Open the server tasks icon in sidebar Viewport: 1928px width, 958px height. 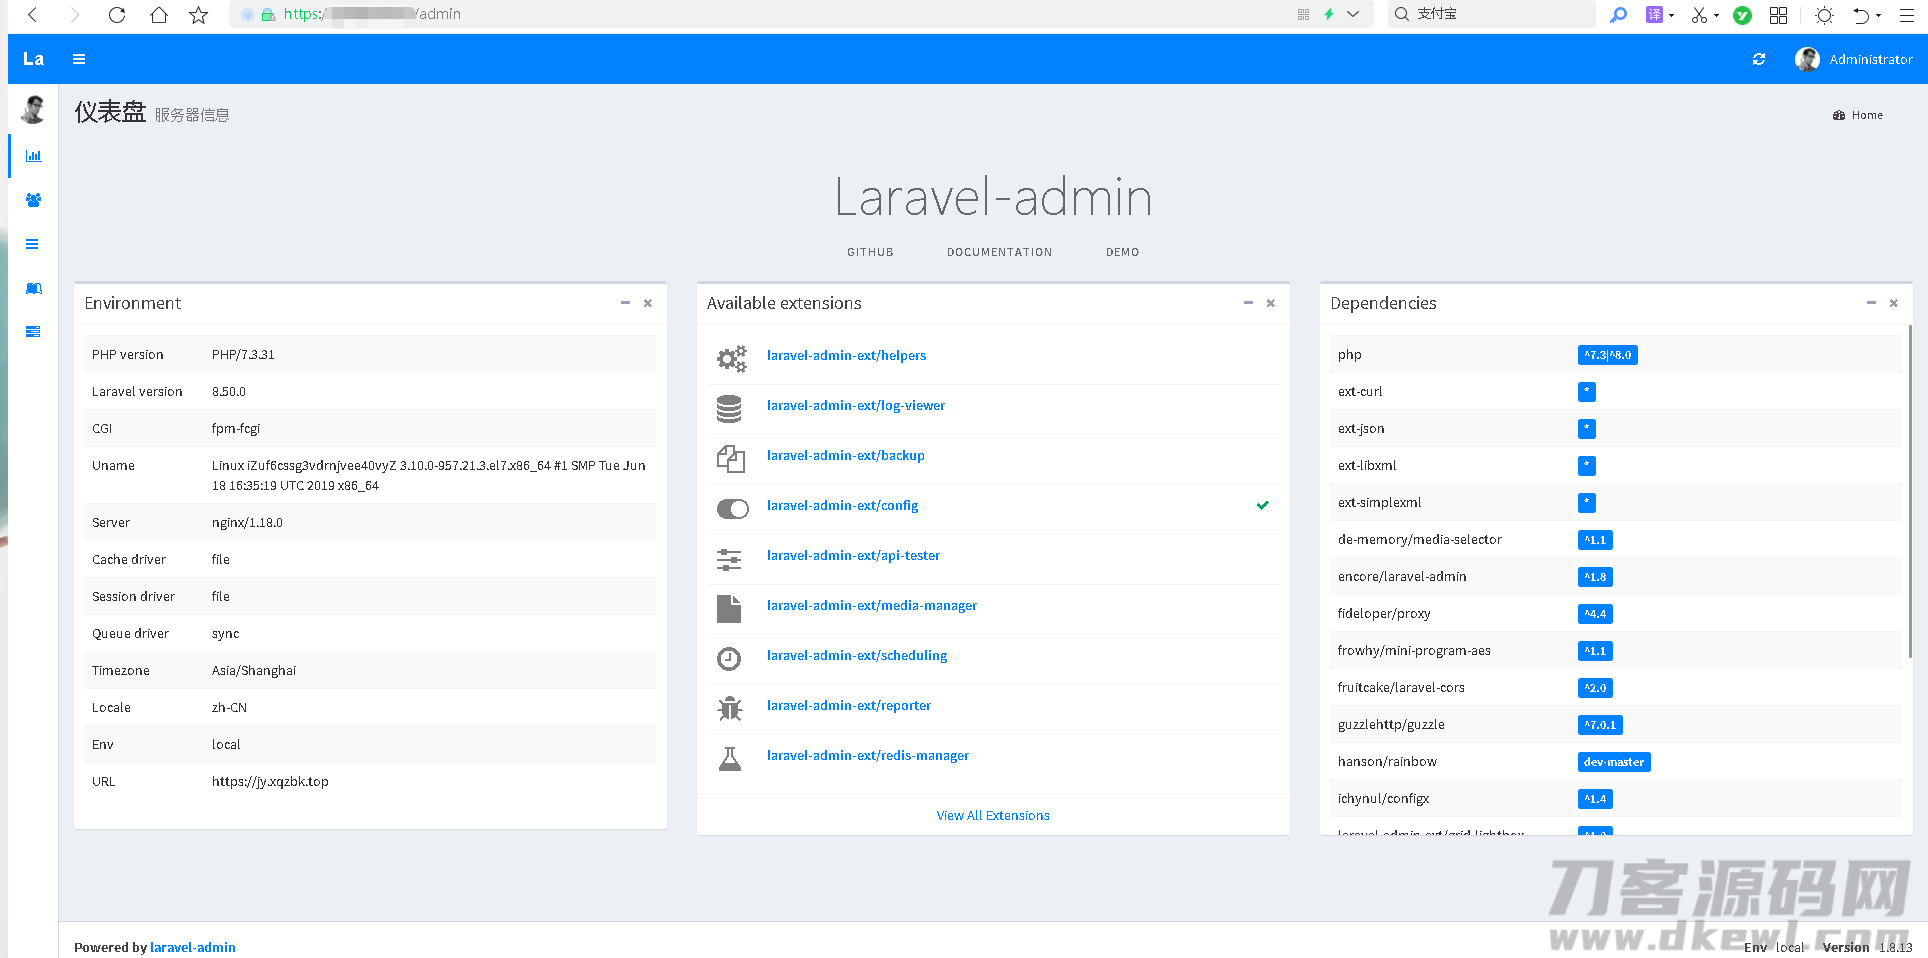33,332
